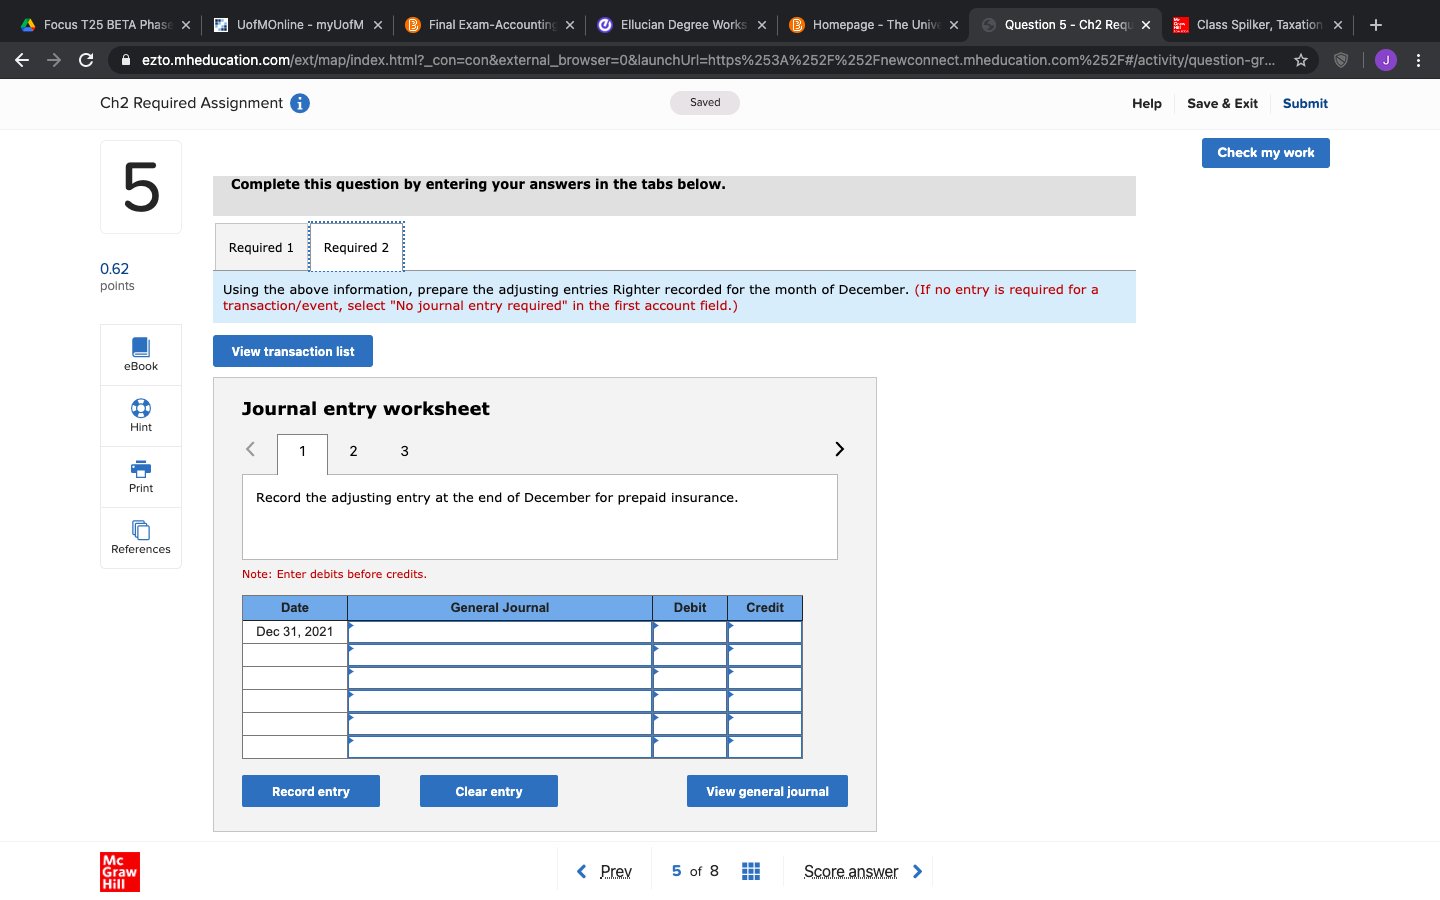Select journal entry tab 3
Viewport: 1440px width, 900px height.
tap(404, 451)
